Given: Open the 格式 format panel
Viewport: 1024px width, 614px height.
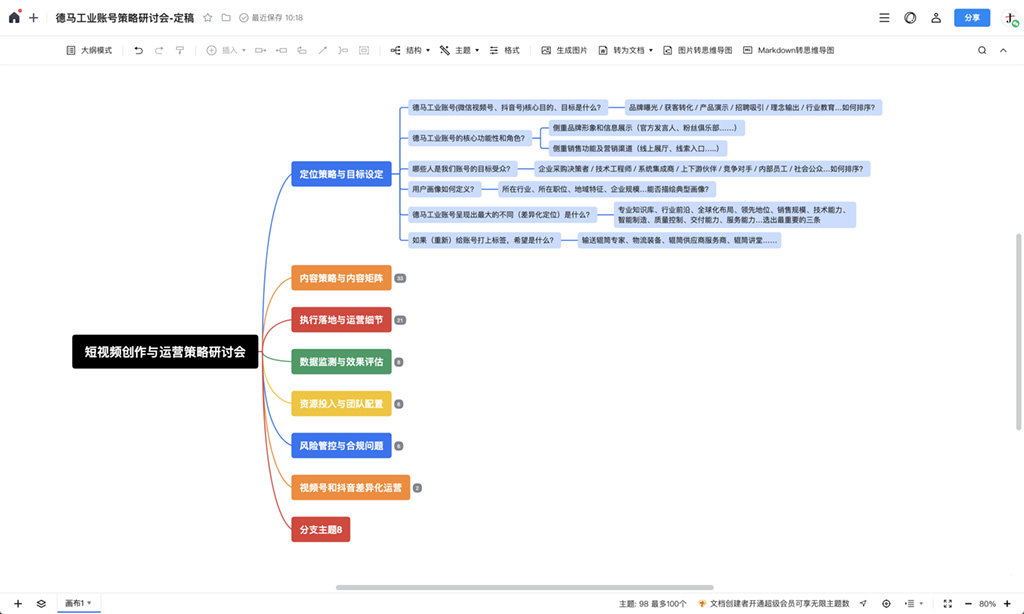Looking at the screenshot, I should click(x=505, y=50).
